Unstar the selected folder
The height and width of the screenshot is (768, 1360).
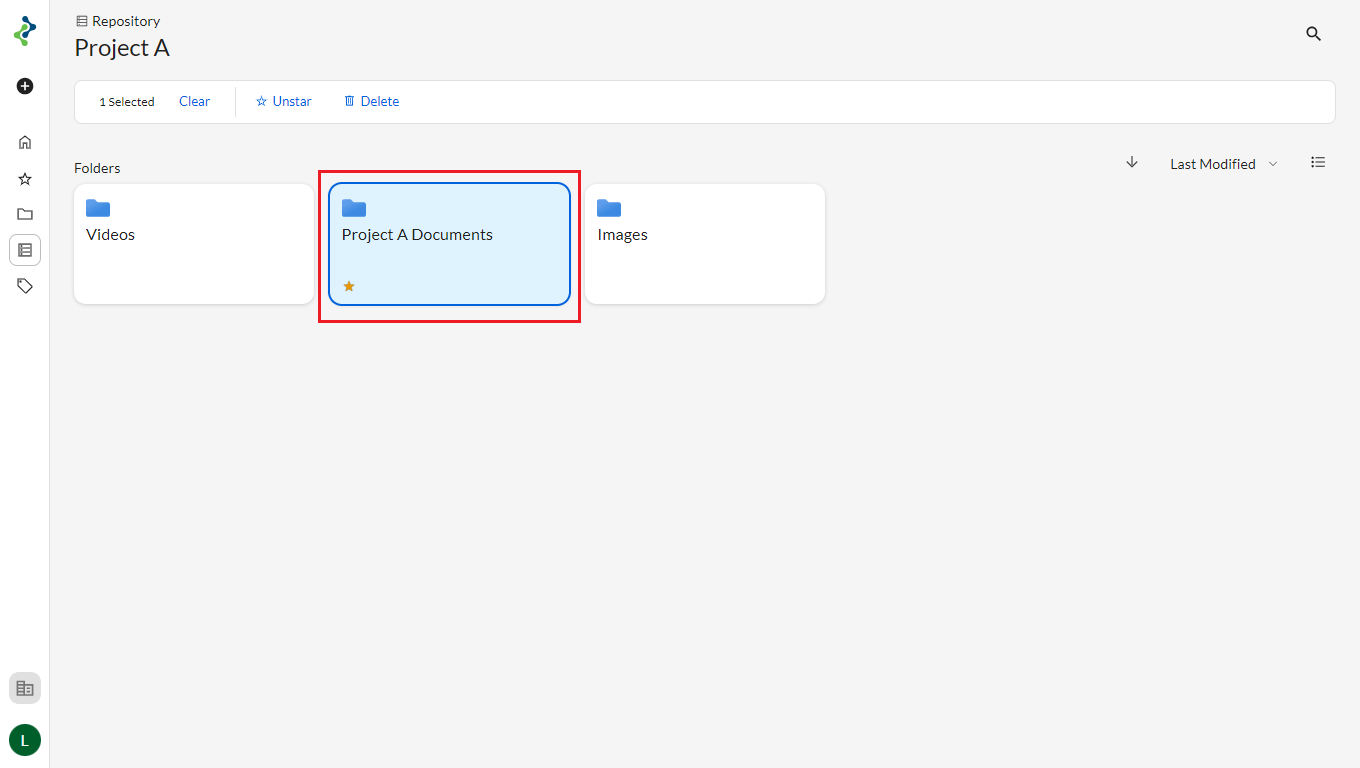coord(284,101)
